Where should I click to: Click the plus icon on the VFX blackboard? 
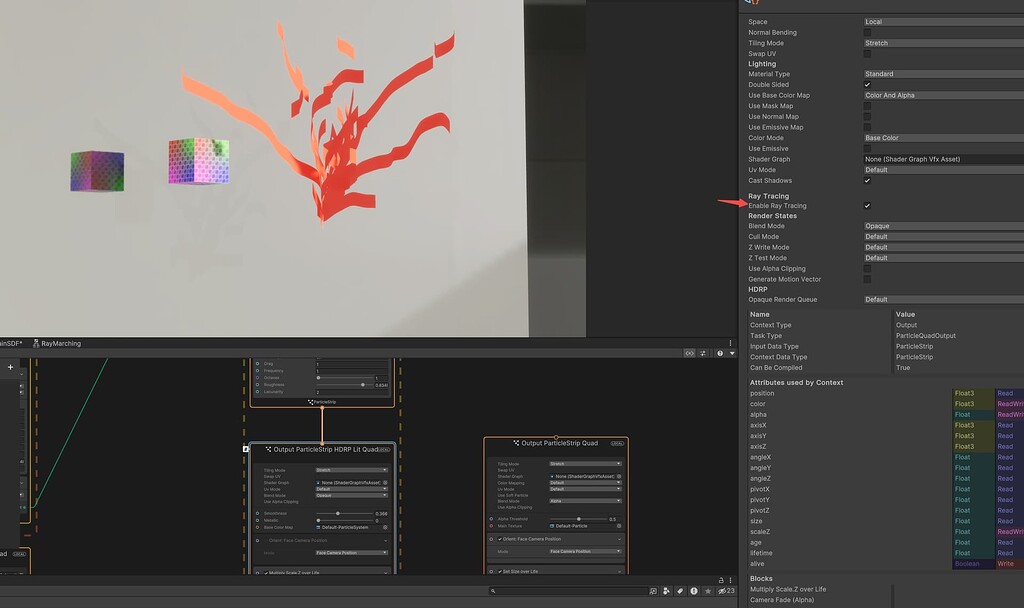point(9,367)
